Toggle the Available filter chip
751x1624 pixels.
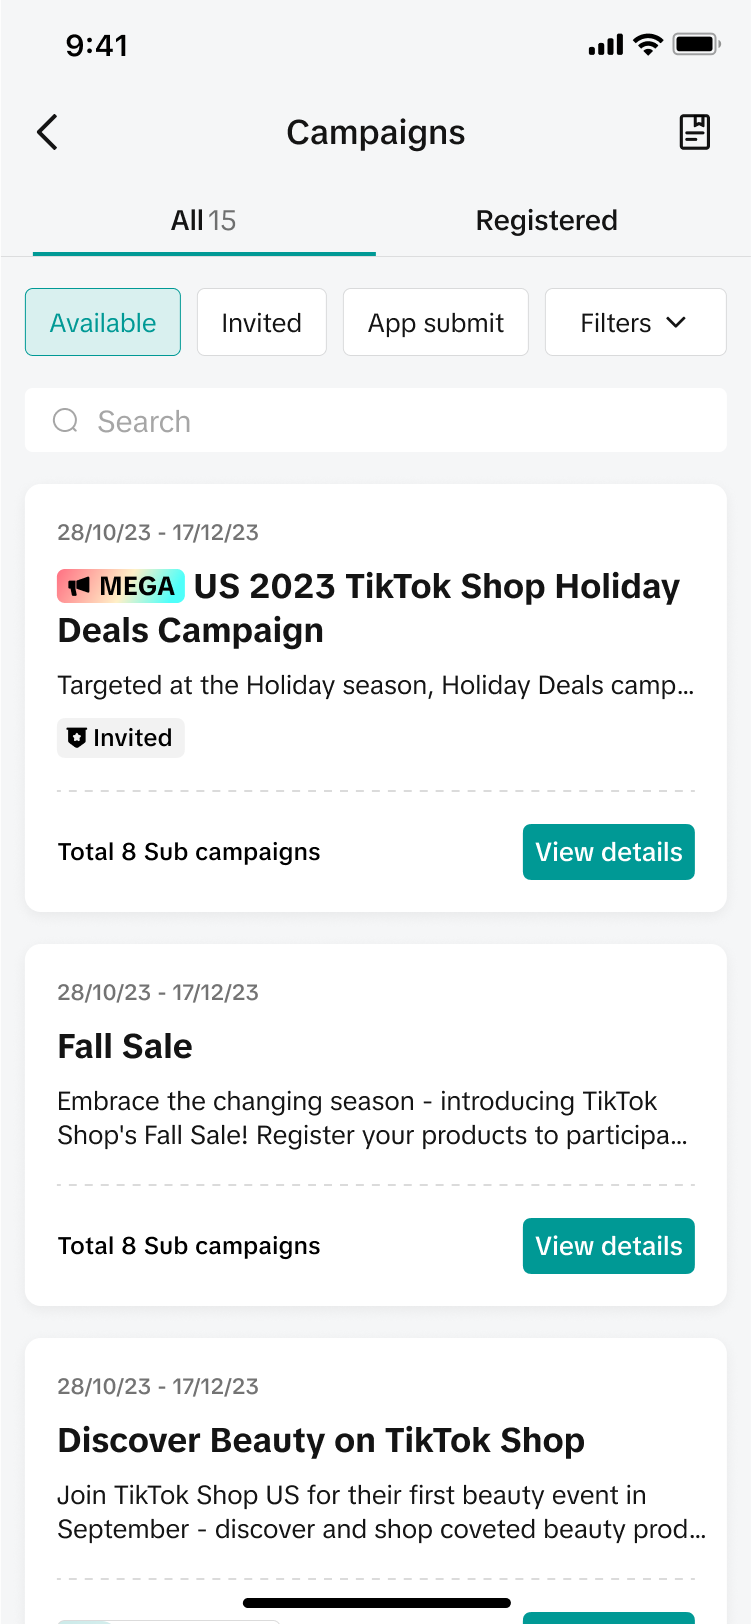102,322
